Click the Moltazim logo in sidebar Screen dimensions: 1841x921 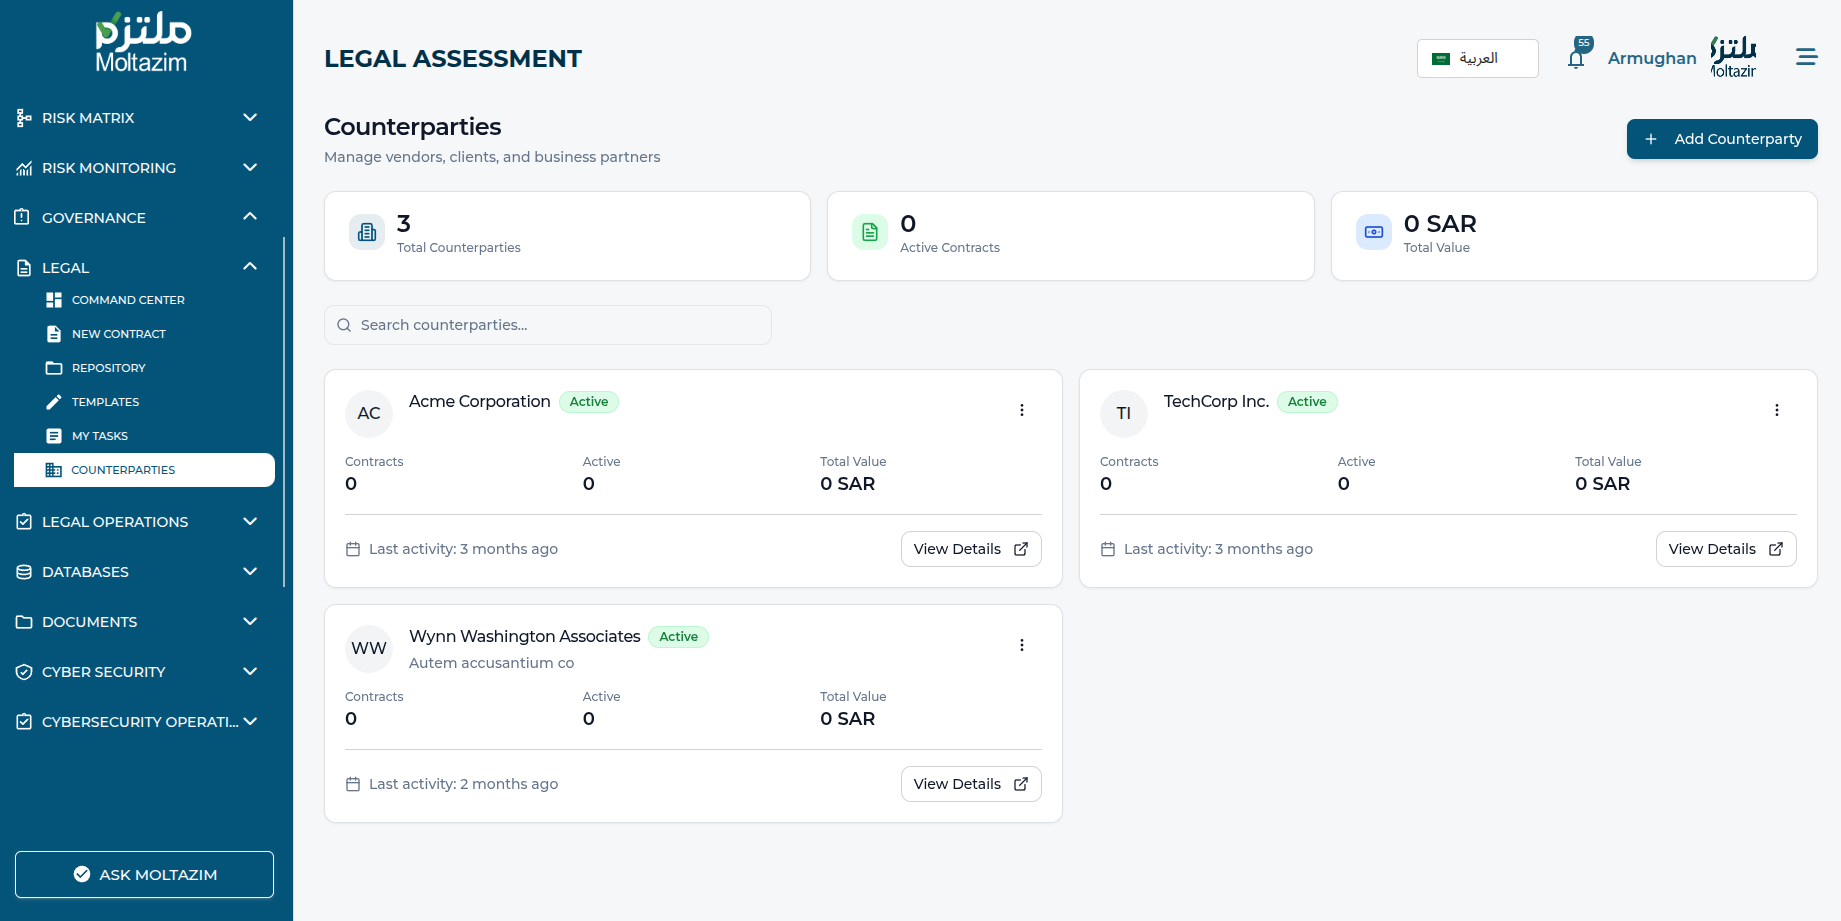click(x=143, y=43)
